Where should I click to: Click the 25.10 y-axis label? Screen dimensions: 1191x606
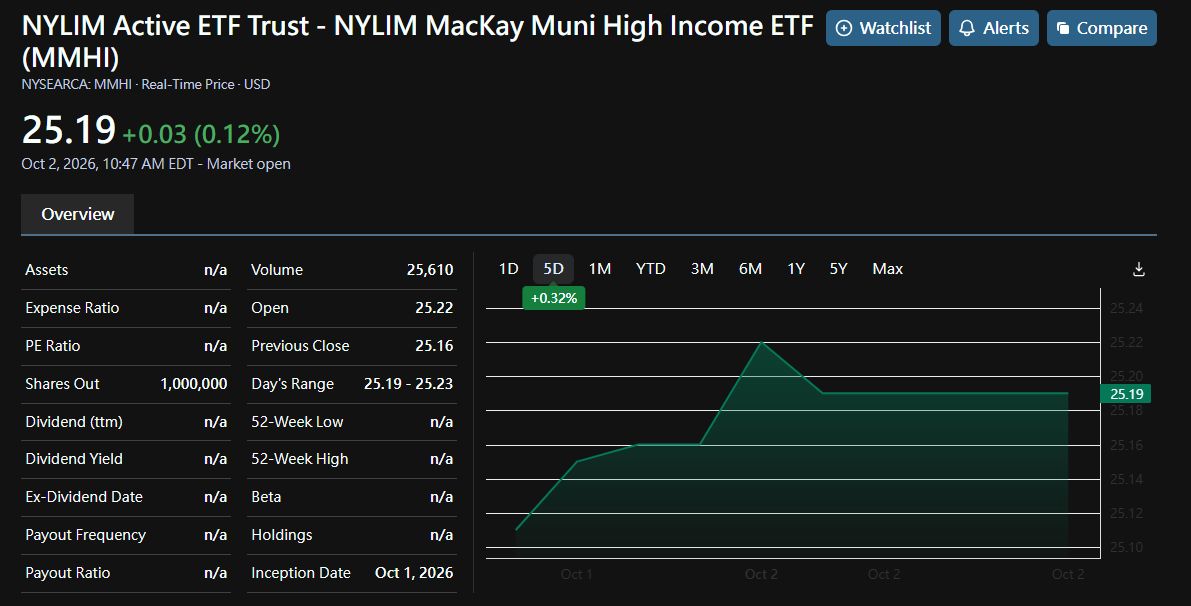[x=1126, y=547]
